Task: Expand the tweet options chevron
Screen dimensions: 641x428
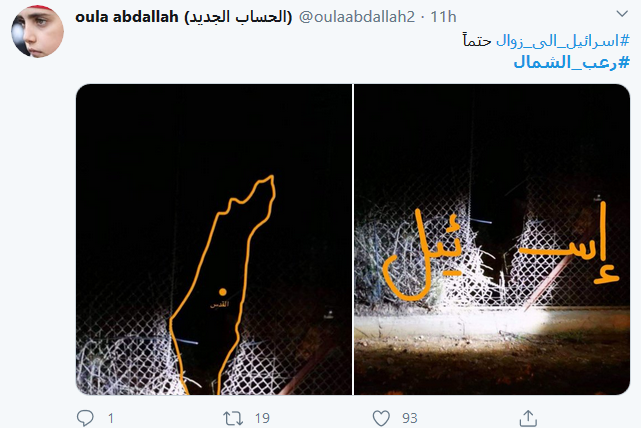Action: 622,14
